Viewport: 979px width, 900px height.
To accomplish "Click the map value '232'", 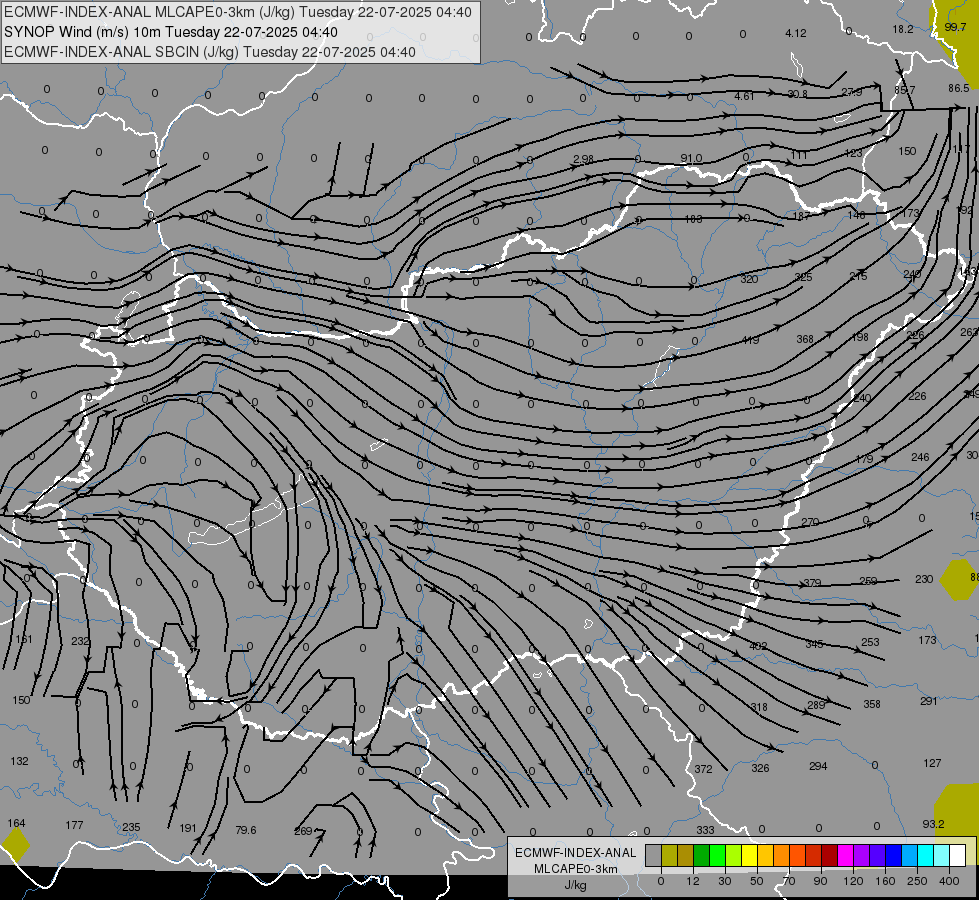I will click(80, 641).
